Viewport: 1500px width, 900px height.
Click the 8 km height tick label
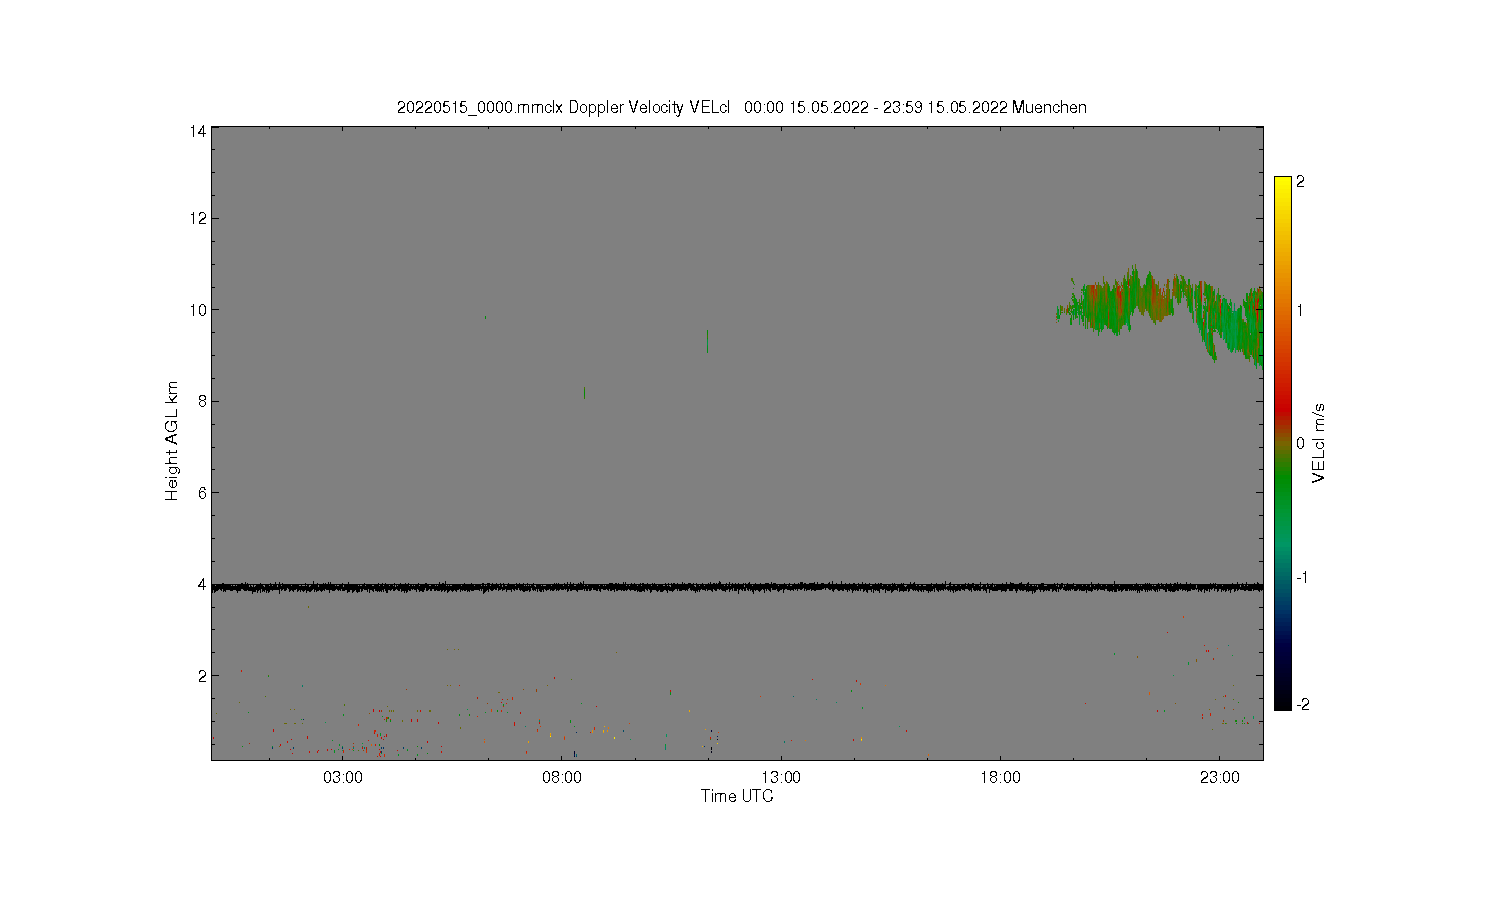tap(202, 401)
